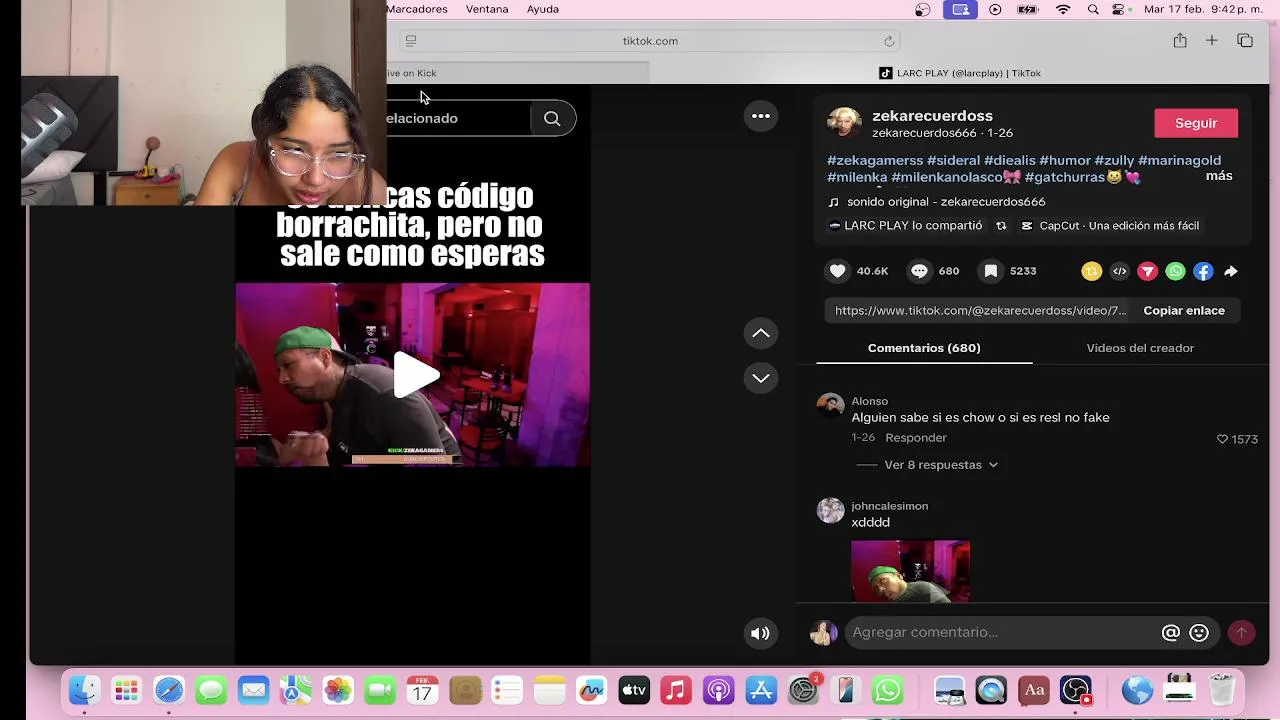Click Copiar enlace button
Screen dimensions: 1280x720
[x=1184, y=311]
